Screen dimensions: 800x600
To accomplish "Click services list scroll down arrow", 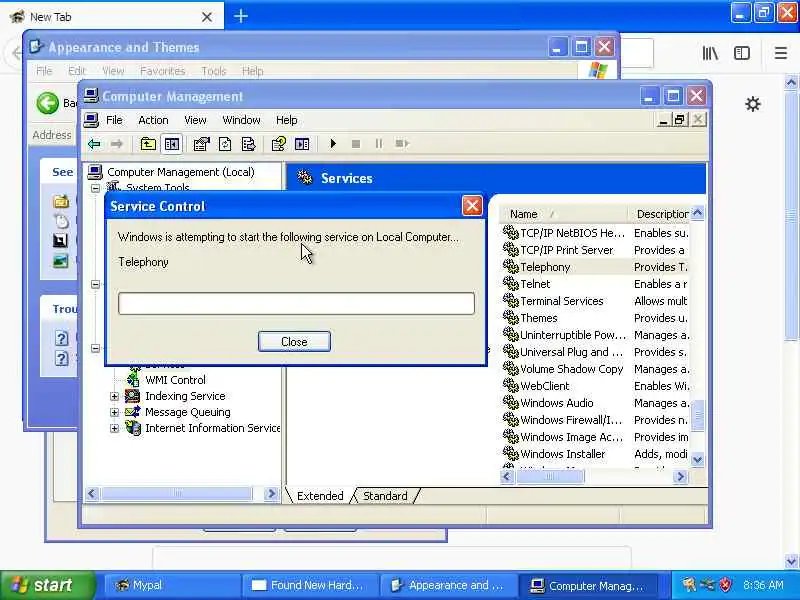I will pos(697,459).
